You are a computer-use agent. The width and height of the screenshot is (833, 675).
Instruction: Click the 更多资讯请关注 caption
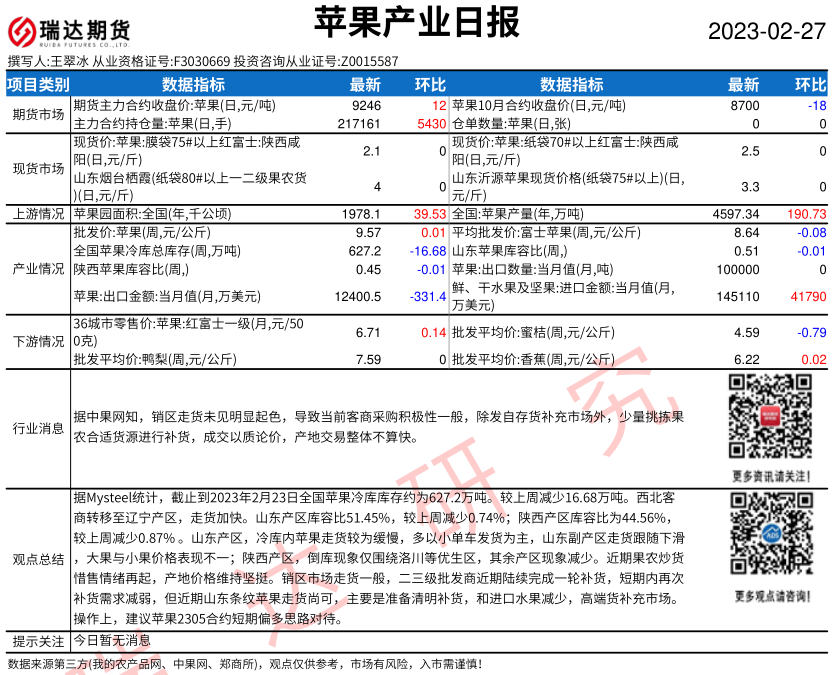tap(770, 475)
